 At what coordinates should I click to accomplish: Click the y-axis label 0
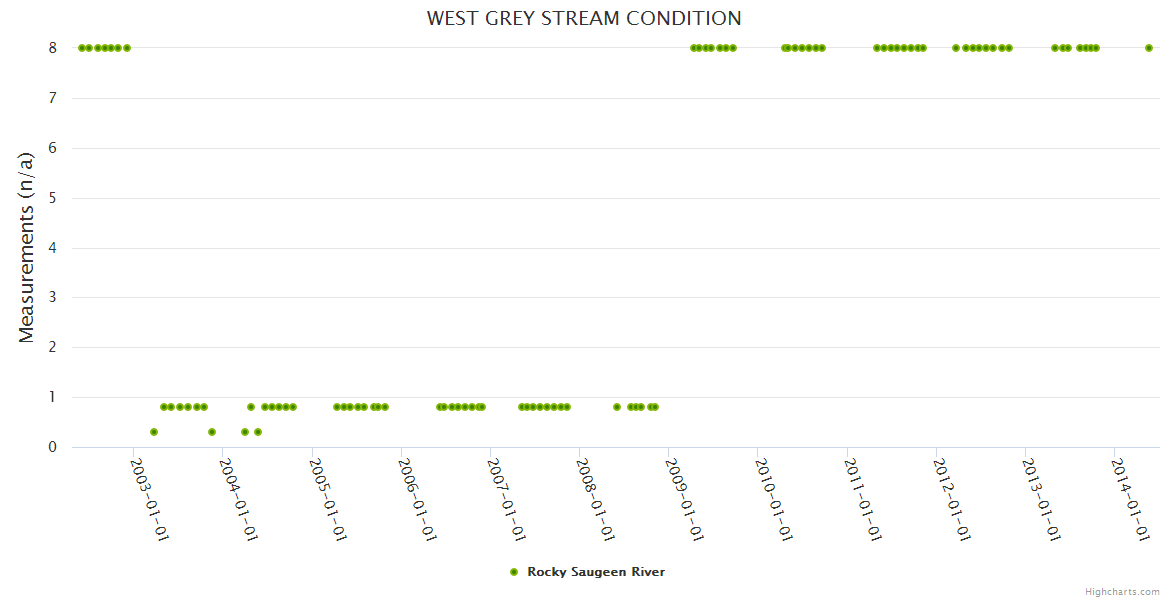click(53, 447)
